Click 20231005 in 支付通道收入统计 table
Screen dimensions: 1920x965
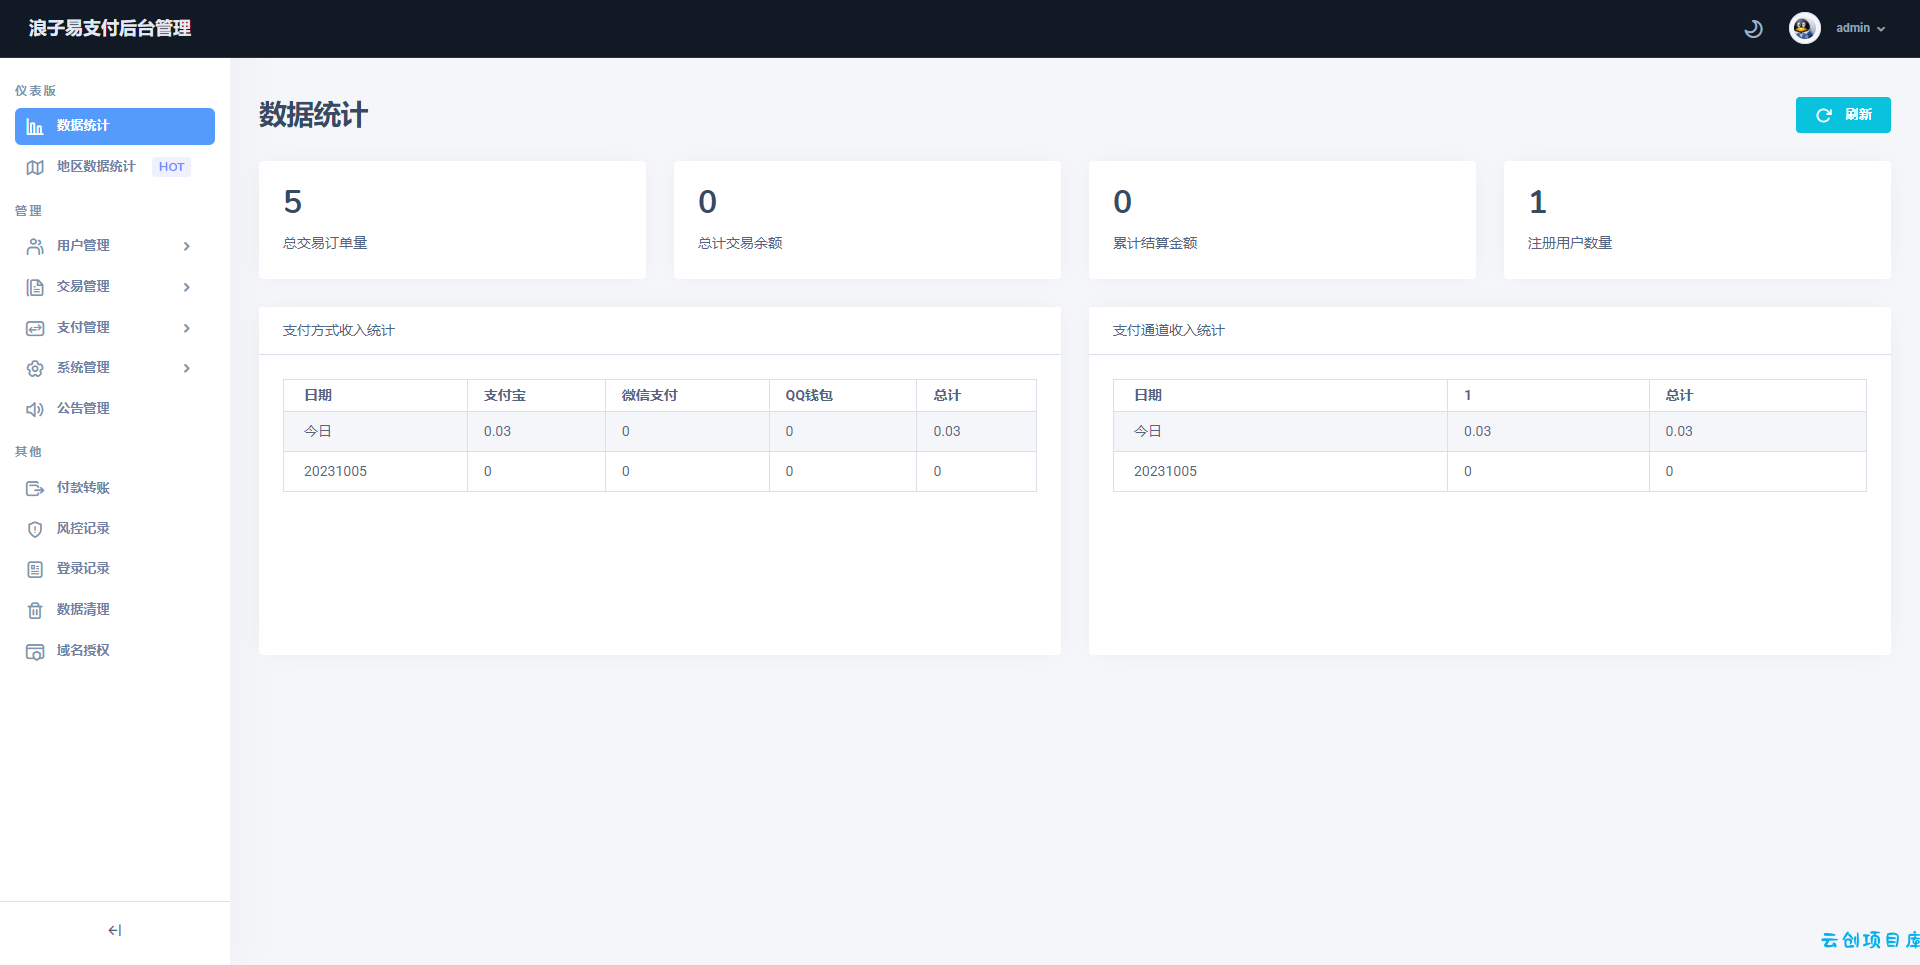1165,471
